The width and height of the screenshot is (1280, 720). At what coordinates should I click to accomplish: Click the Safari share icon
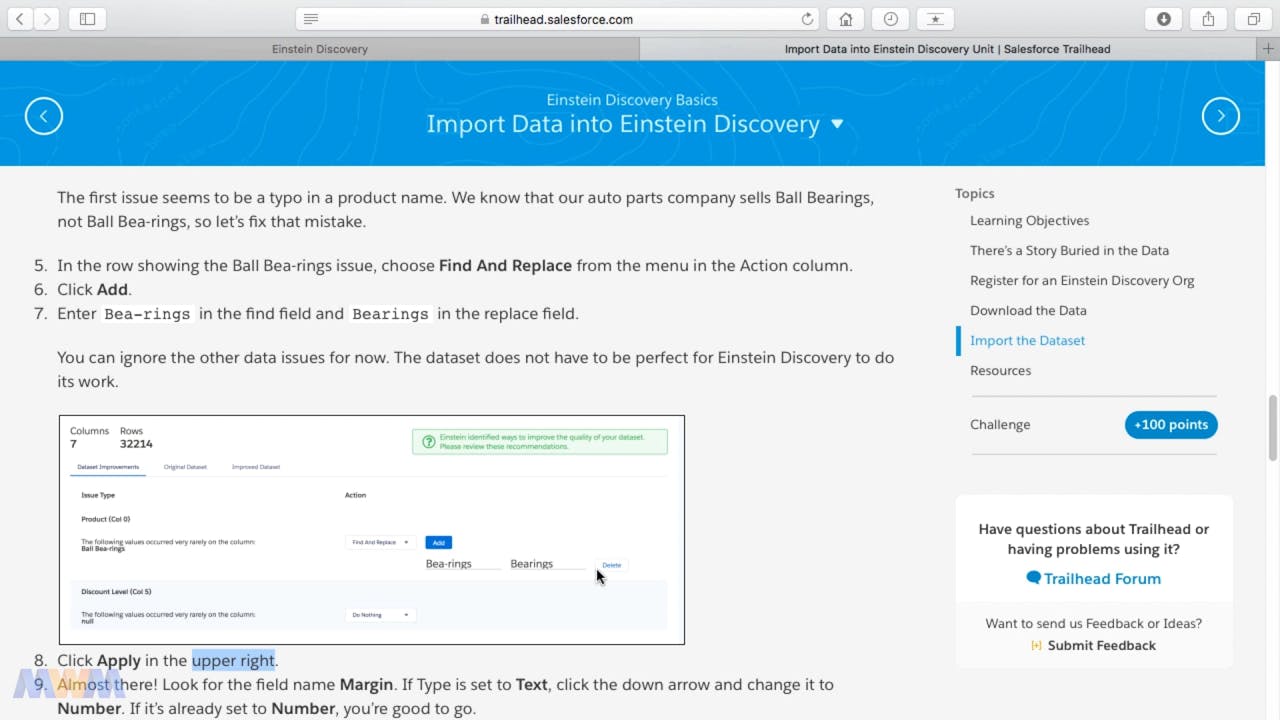[1208, 19]
